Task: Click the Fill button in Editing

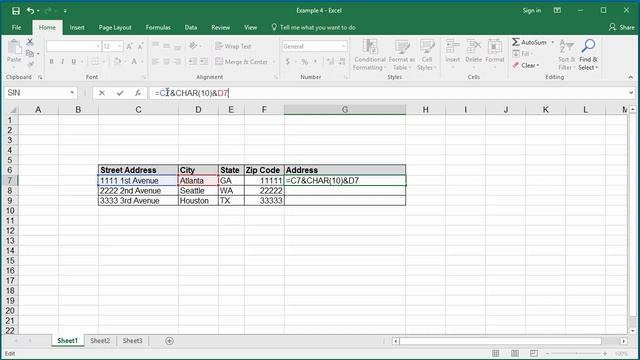Action: click(522, 53)
